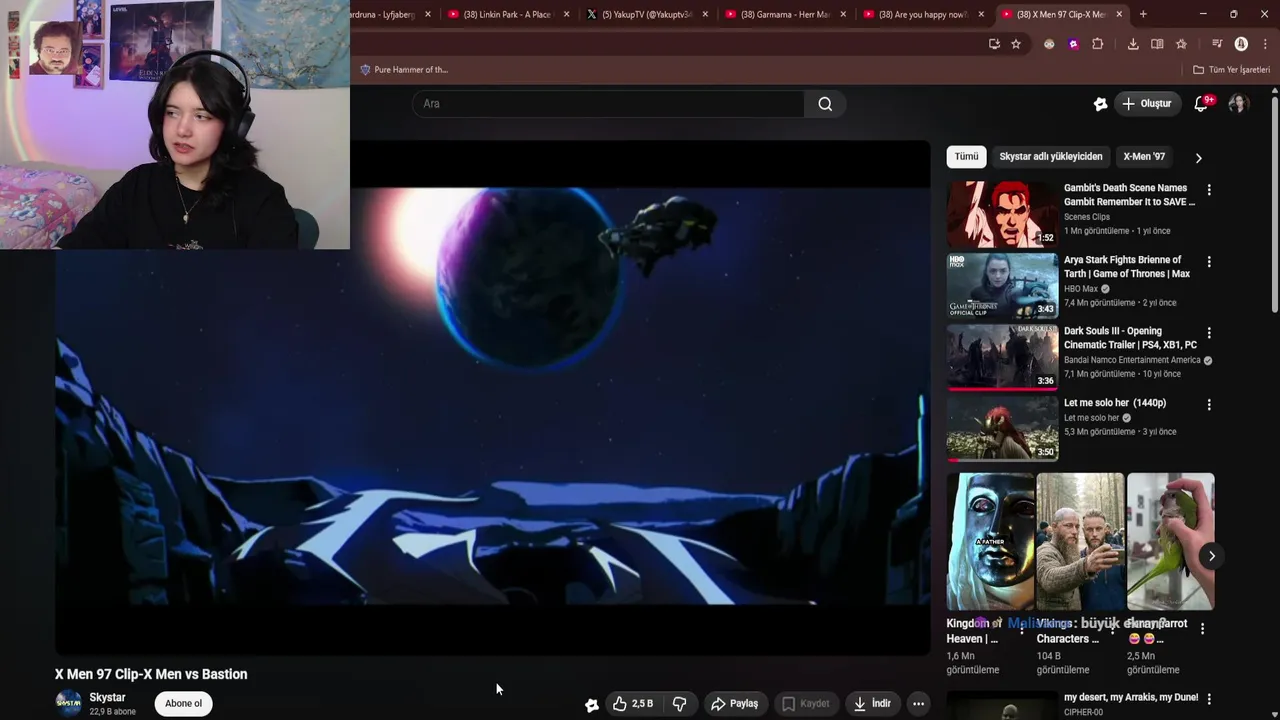
Task: Open Tüm Yer İşaretleri bookmarks folder
Action: click(1231, 70)
